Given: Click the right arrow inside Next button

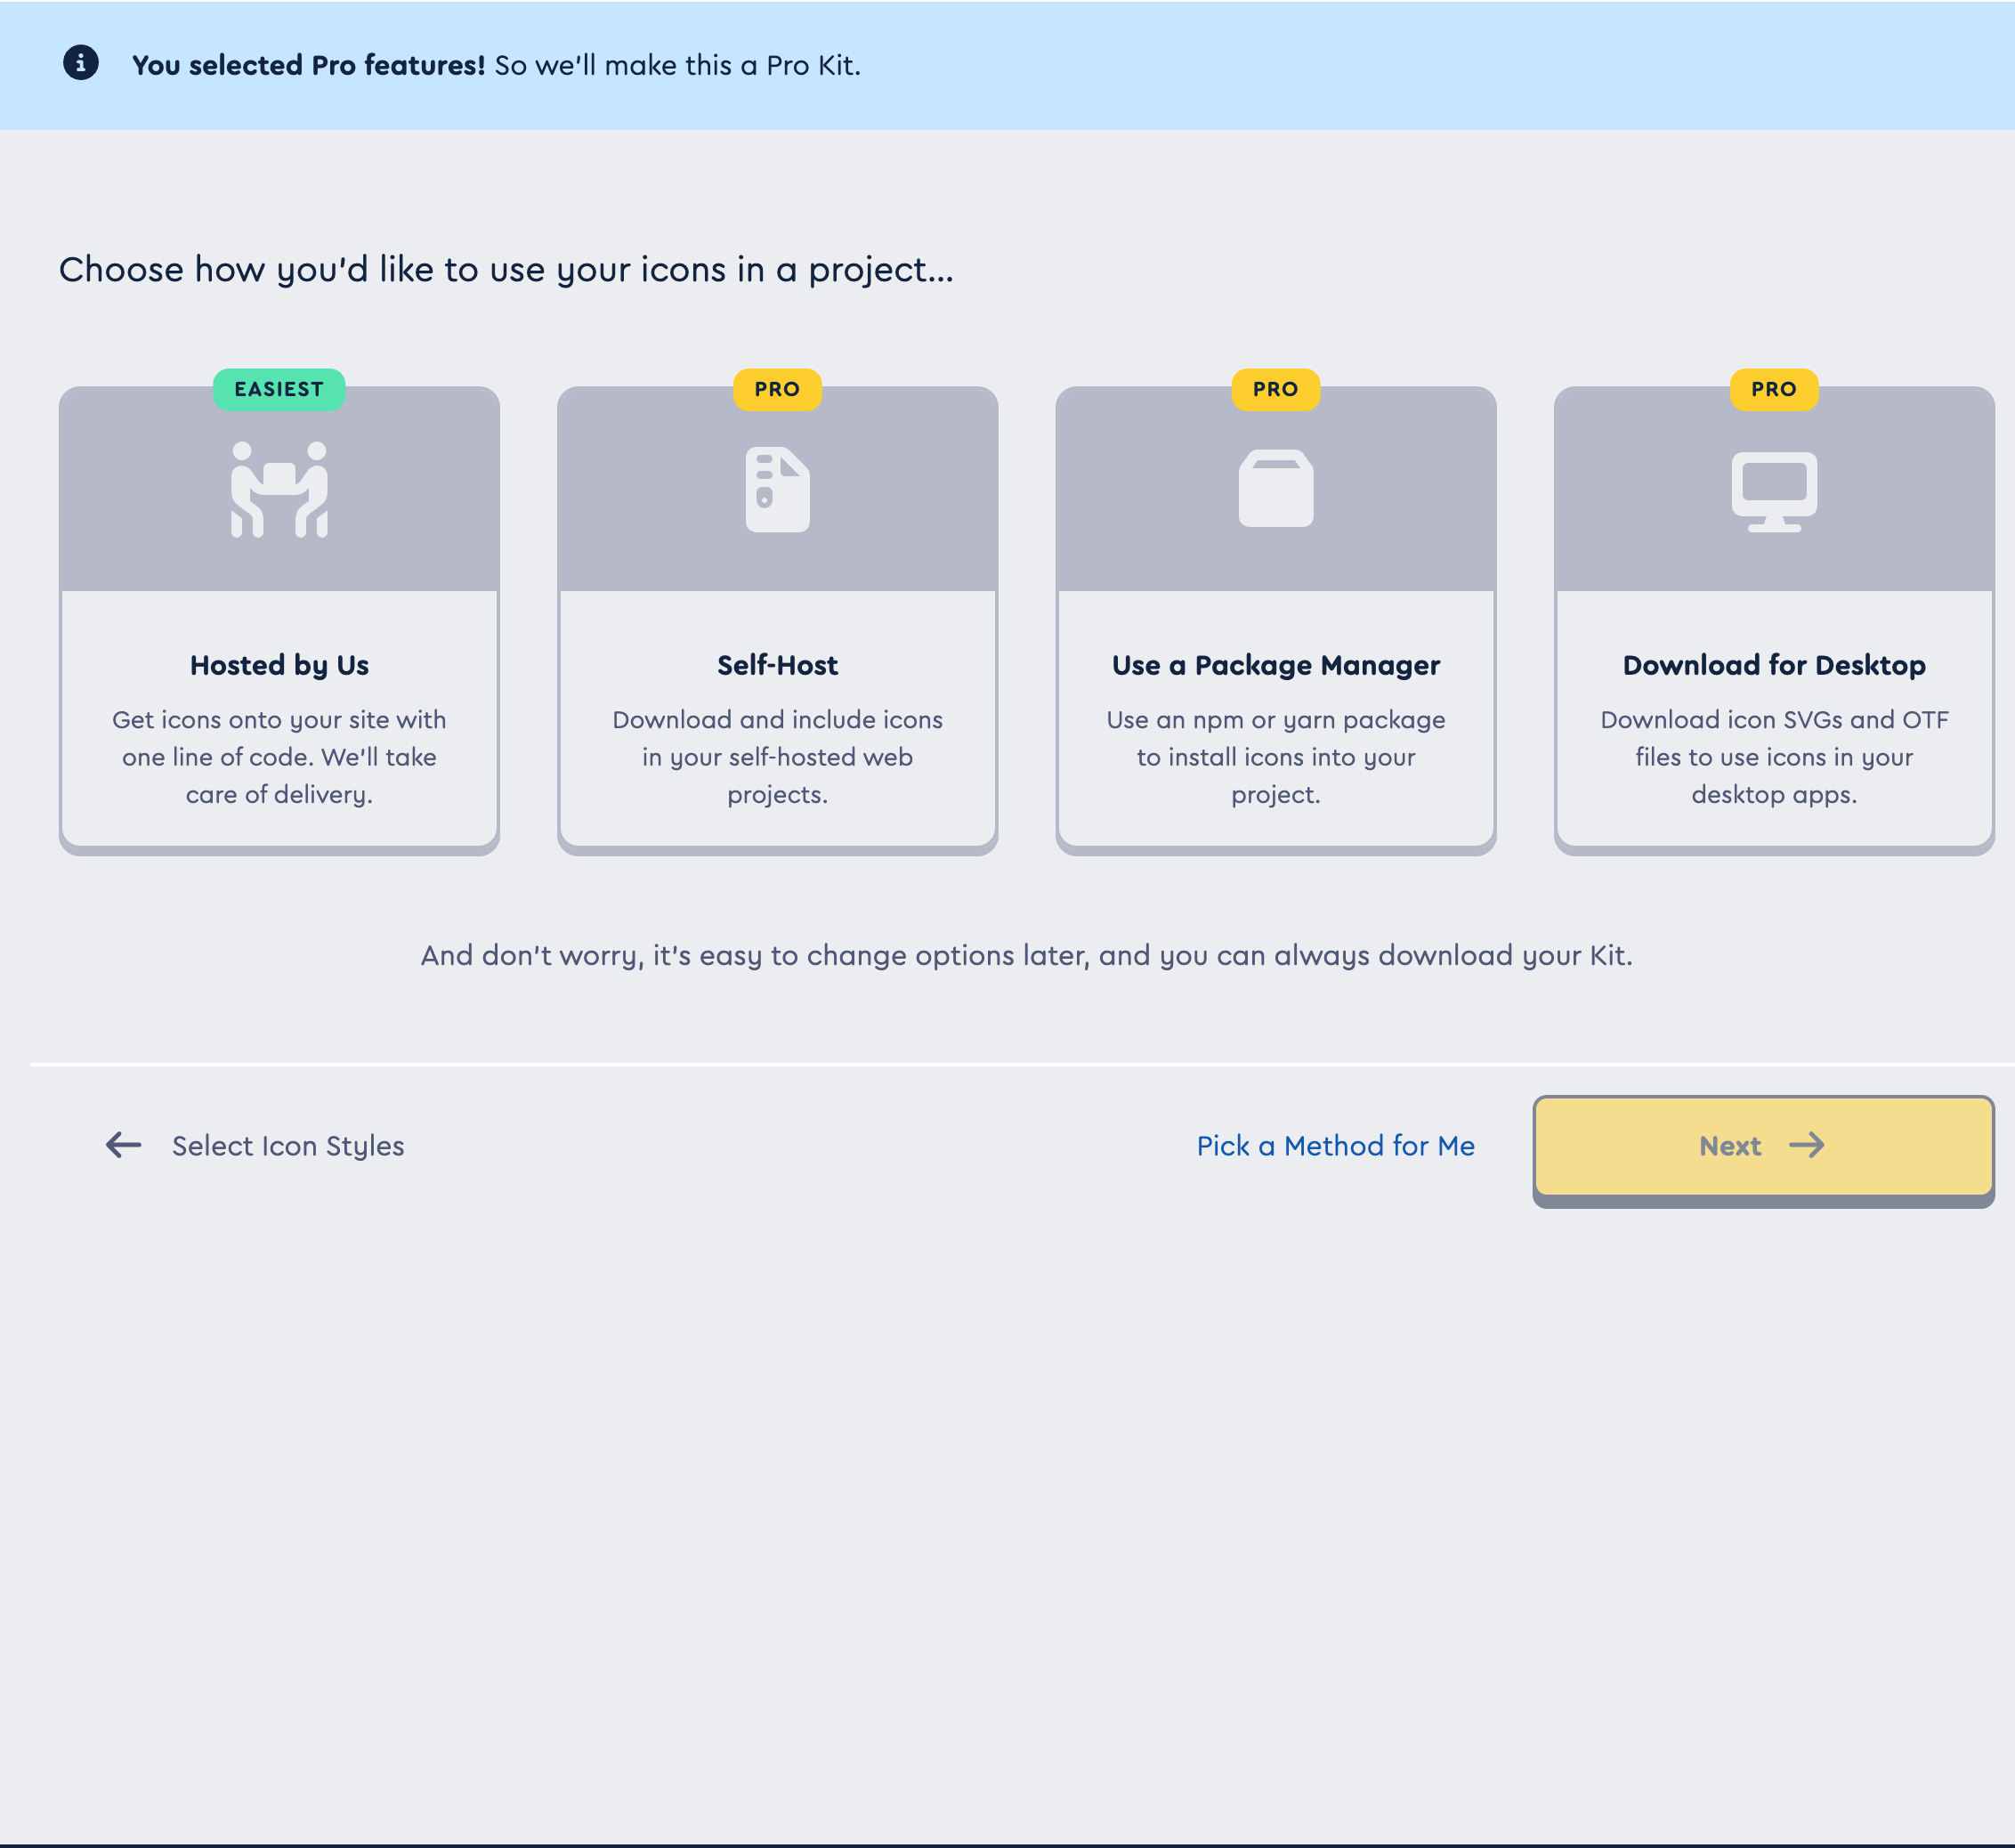Looking at the screenshot, I should coord(1807,1145).
